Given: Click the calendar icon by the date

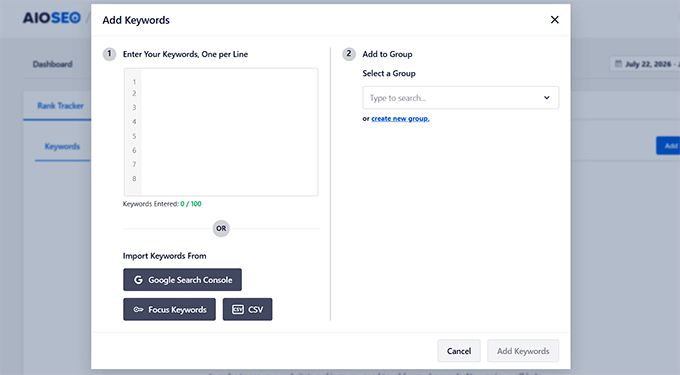Looking at the screenshot, I should [618, 64].
